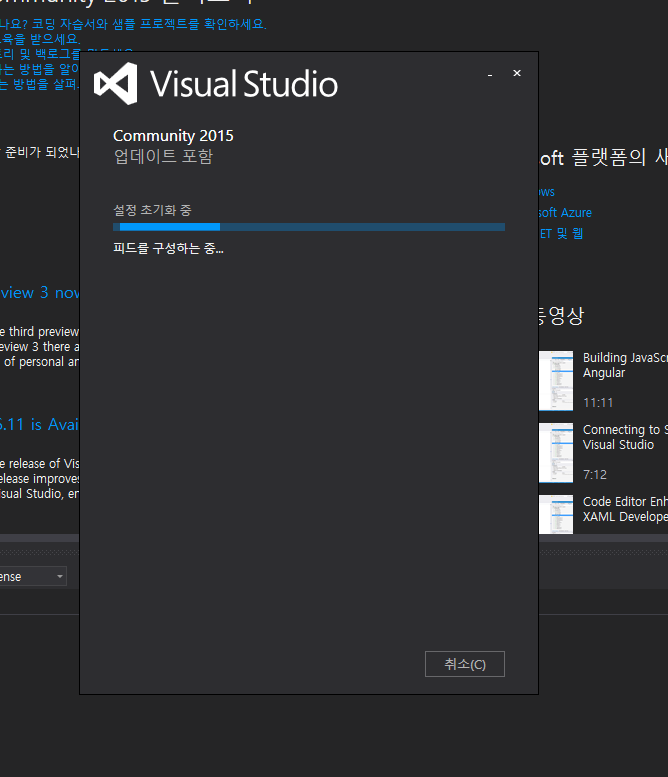Screen dimensions: 668x777
Task: Click the setup initialization progress bar
Action: [309, 227]
